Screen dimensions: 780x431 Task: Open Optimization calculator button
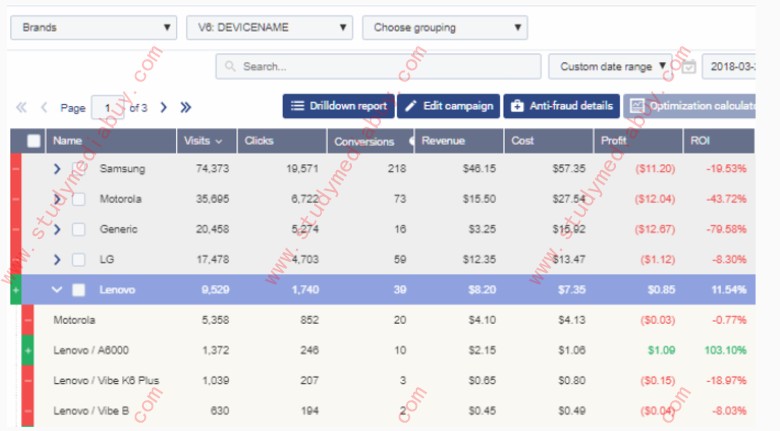click(x=690, y=106)
